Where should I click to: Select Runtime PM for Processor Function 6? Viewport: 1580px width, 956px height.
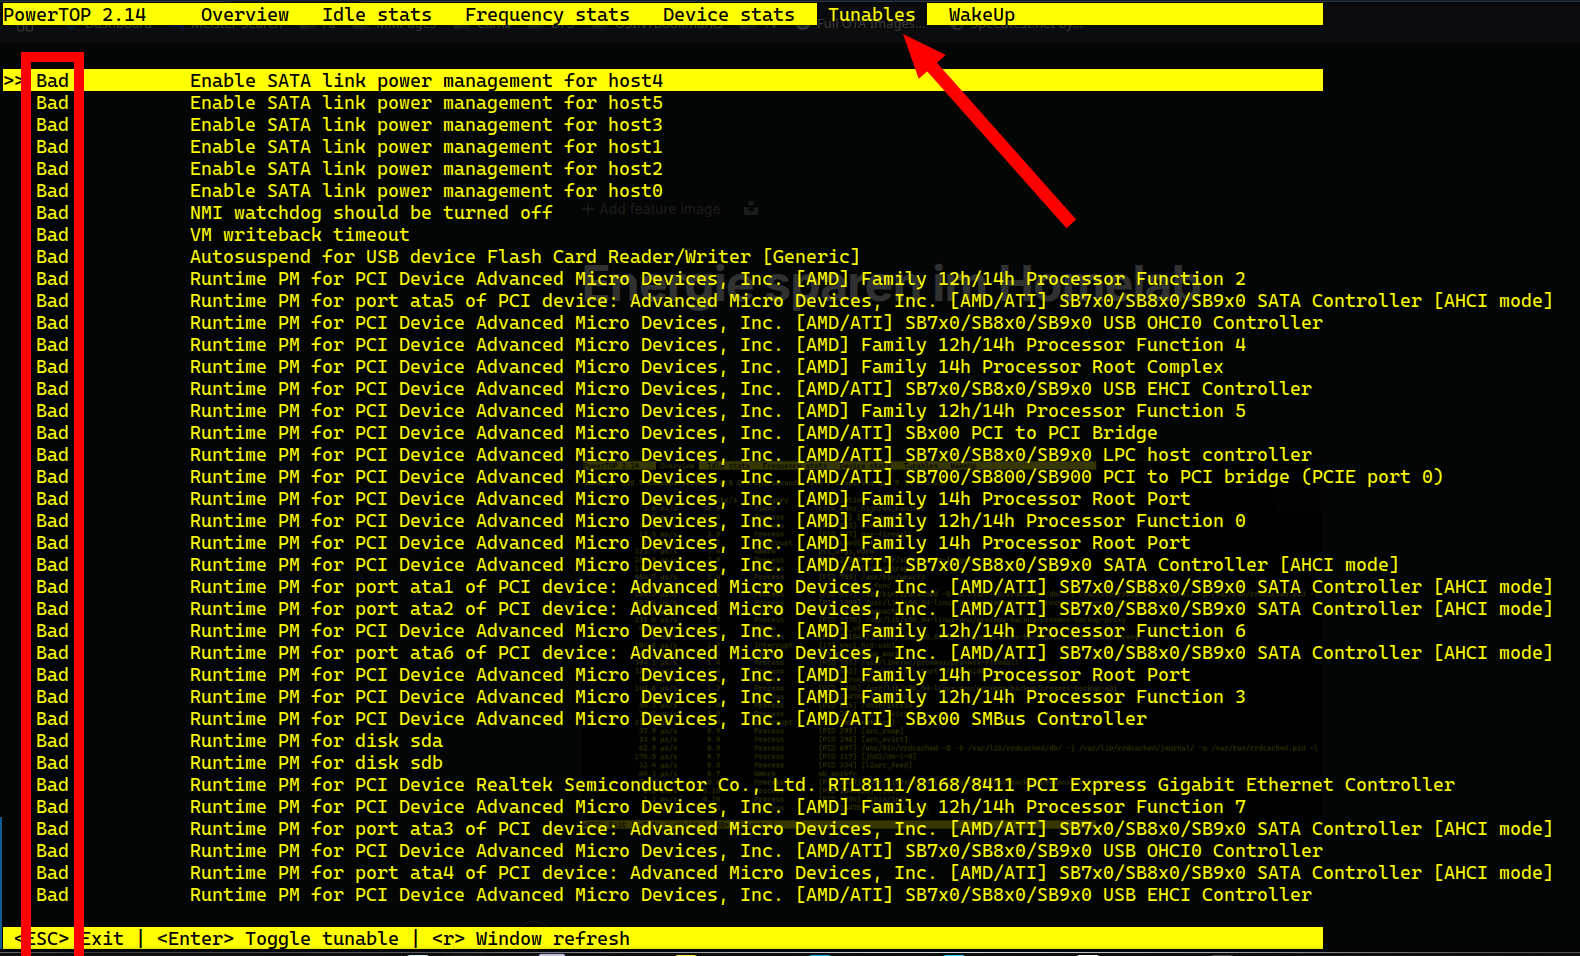(x=718, y=631)
